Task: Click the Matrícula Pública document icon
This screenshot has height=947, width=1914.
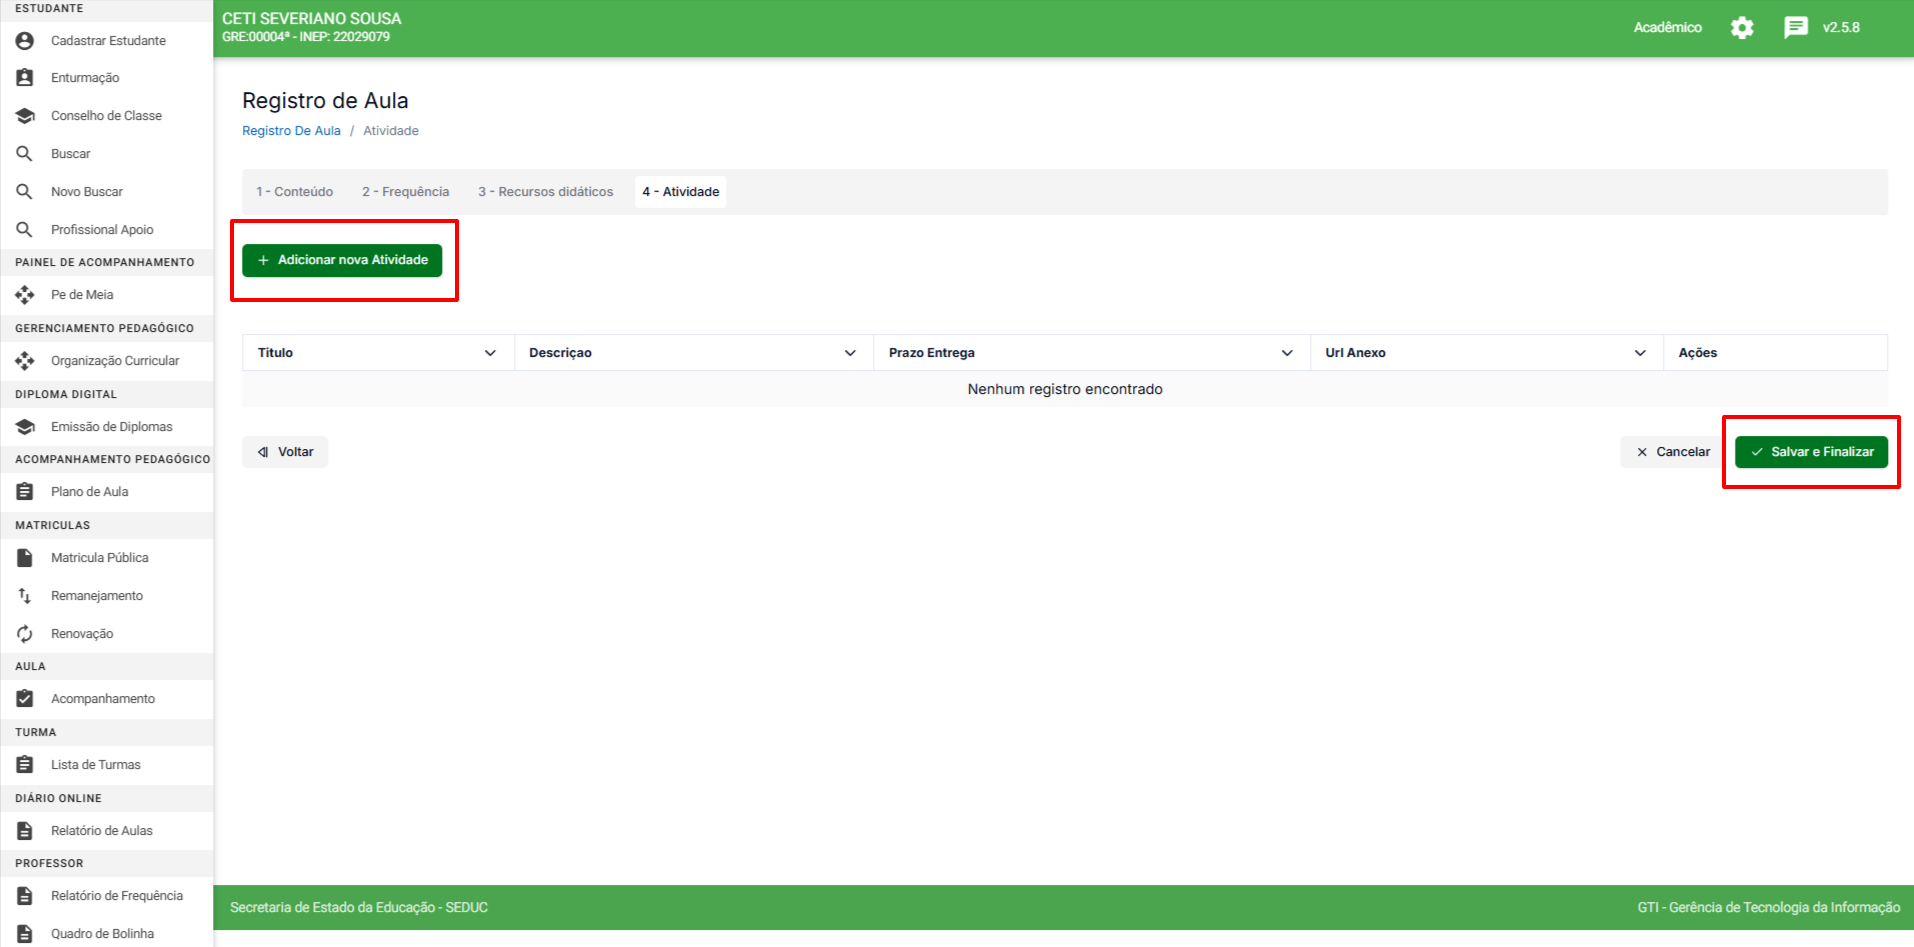Action: 25,558
